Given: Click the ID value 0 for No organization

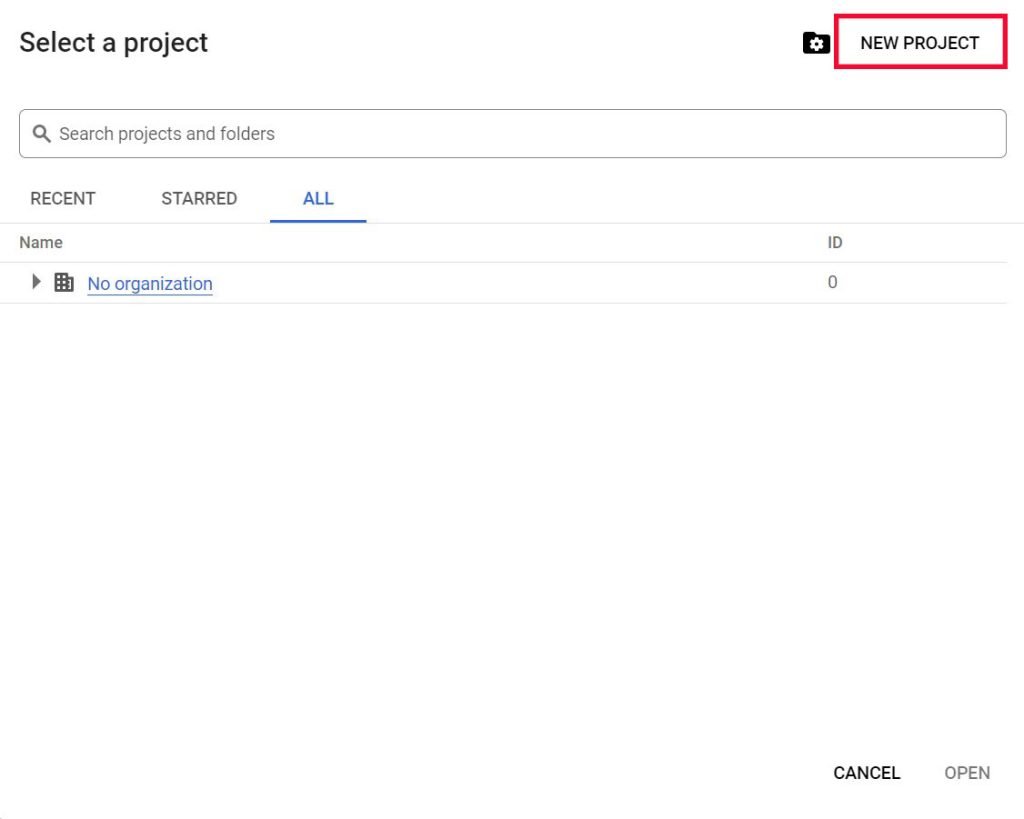Looking at the screenshot, I should point(833,282).
